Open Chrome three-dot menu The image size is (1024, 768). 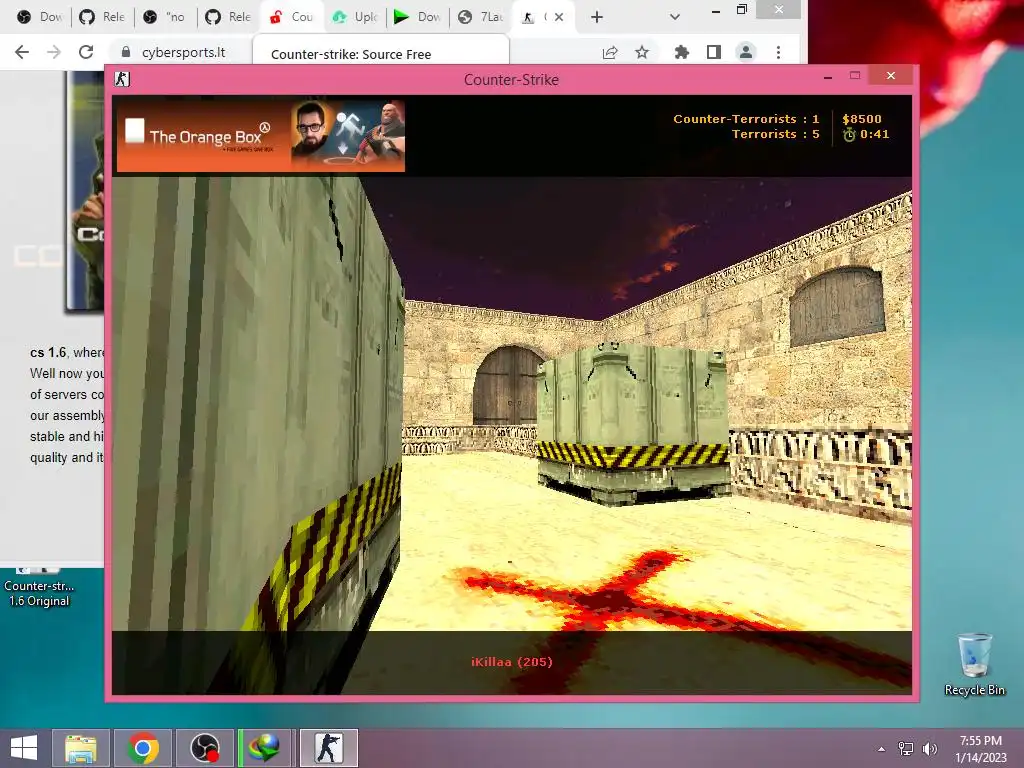point(778,52)
